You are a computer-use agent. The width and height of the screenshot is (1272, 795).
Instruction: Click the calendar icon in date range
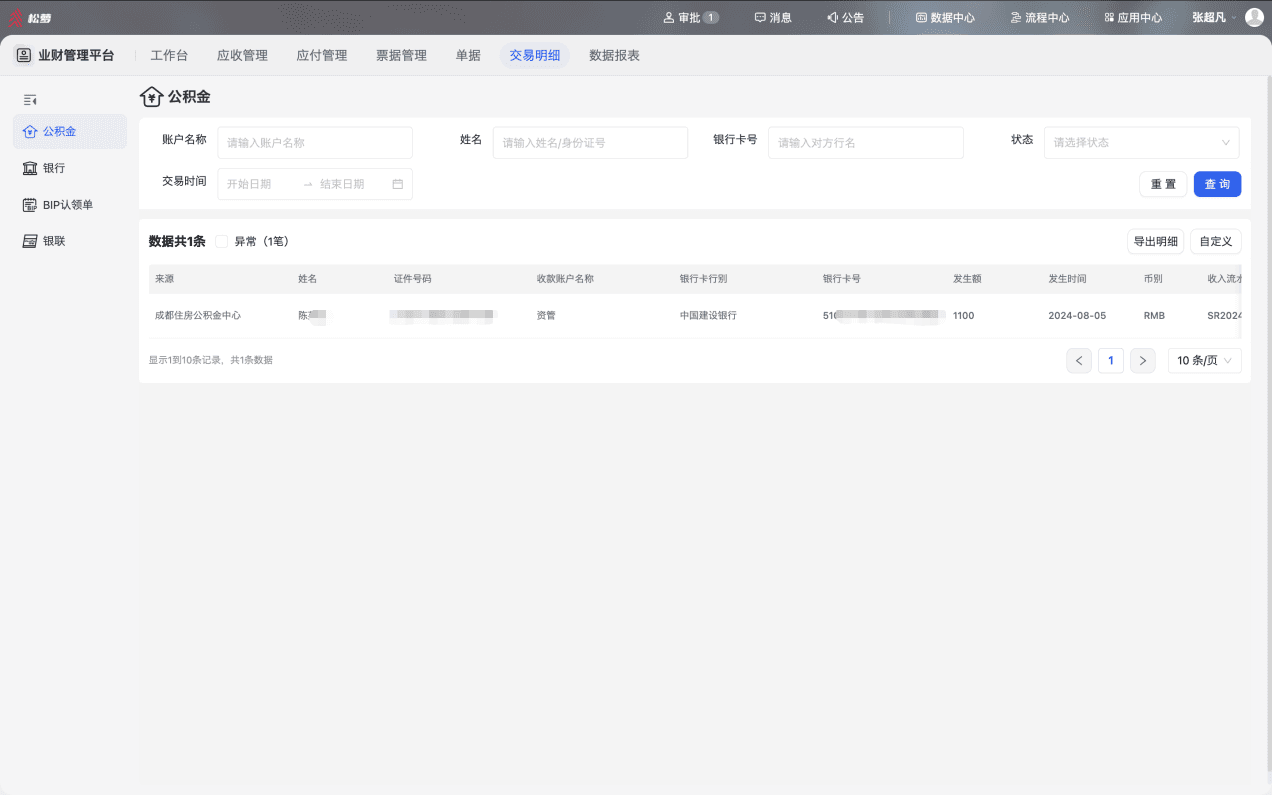[x=398, y=184]
